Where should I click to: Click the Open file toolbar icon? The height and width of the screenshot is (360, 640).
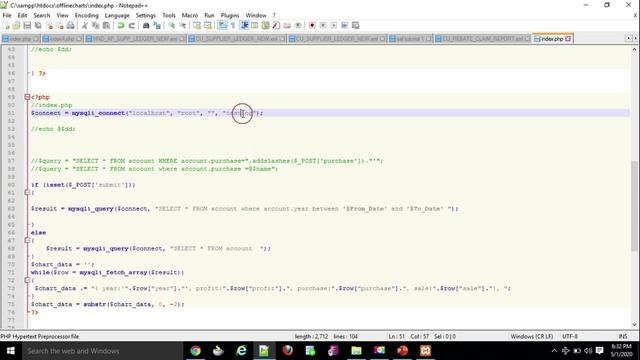tap(16, 26)
